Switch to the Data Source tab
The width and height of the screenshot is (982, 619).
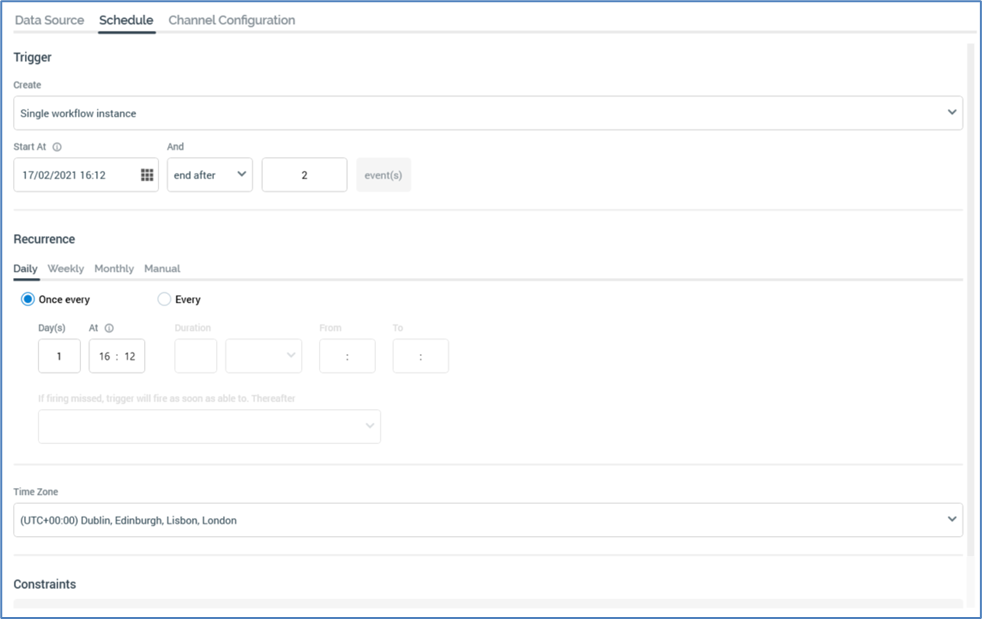tap(49, 20)
